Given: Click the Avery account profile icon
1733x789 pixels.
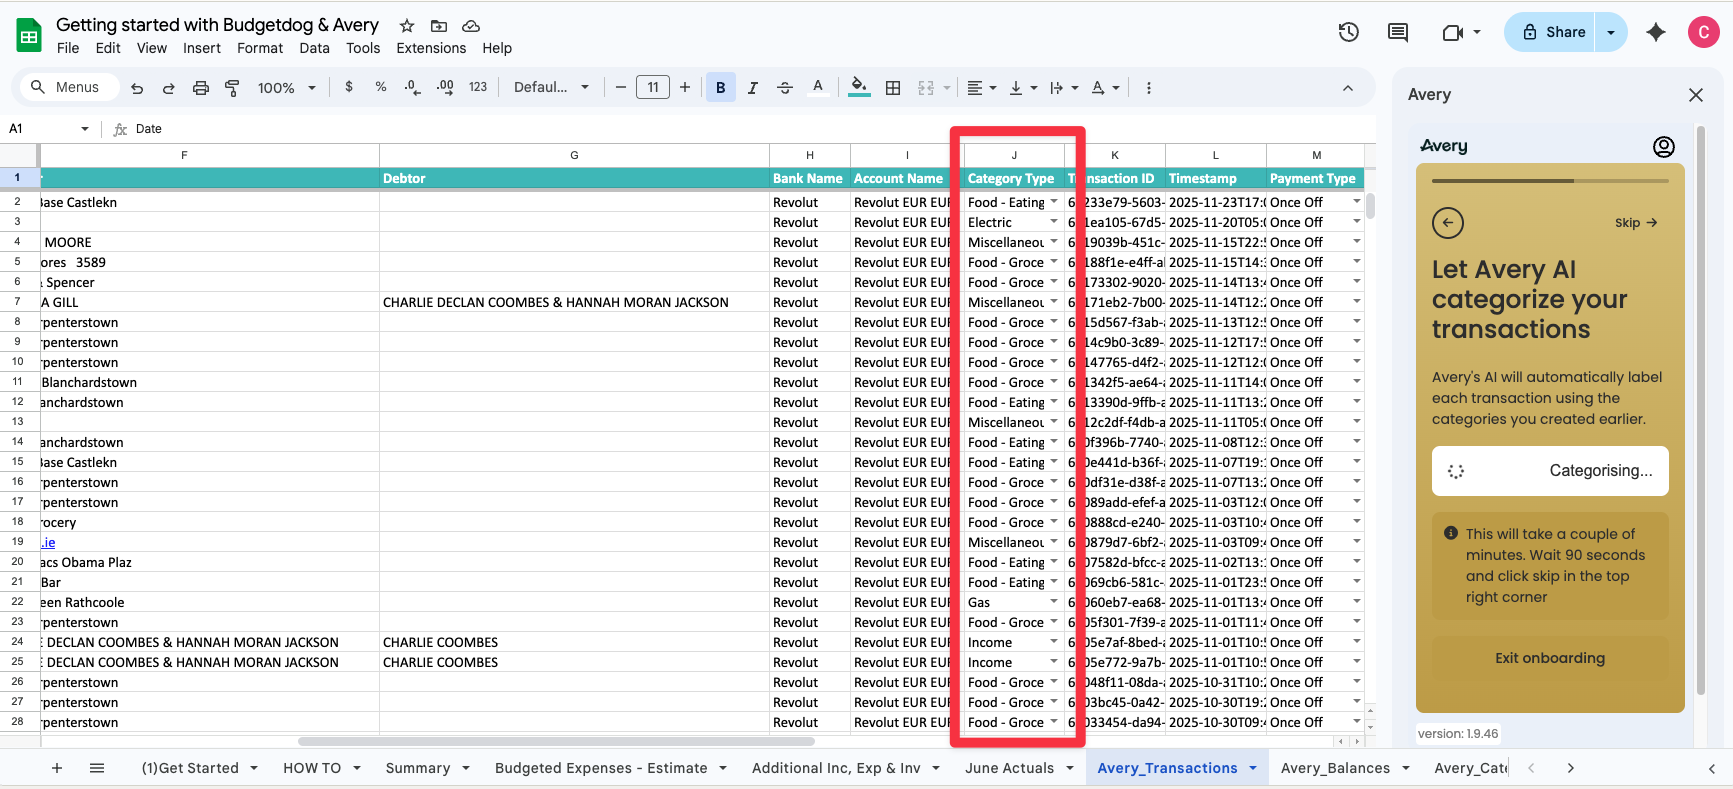Looking at the screenshot, I should tap(1663, 147).
